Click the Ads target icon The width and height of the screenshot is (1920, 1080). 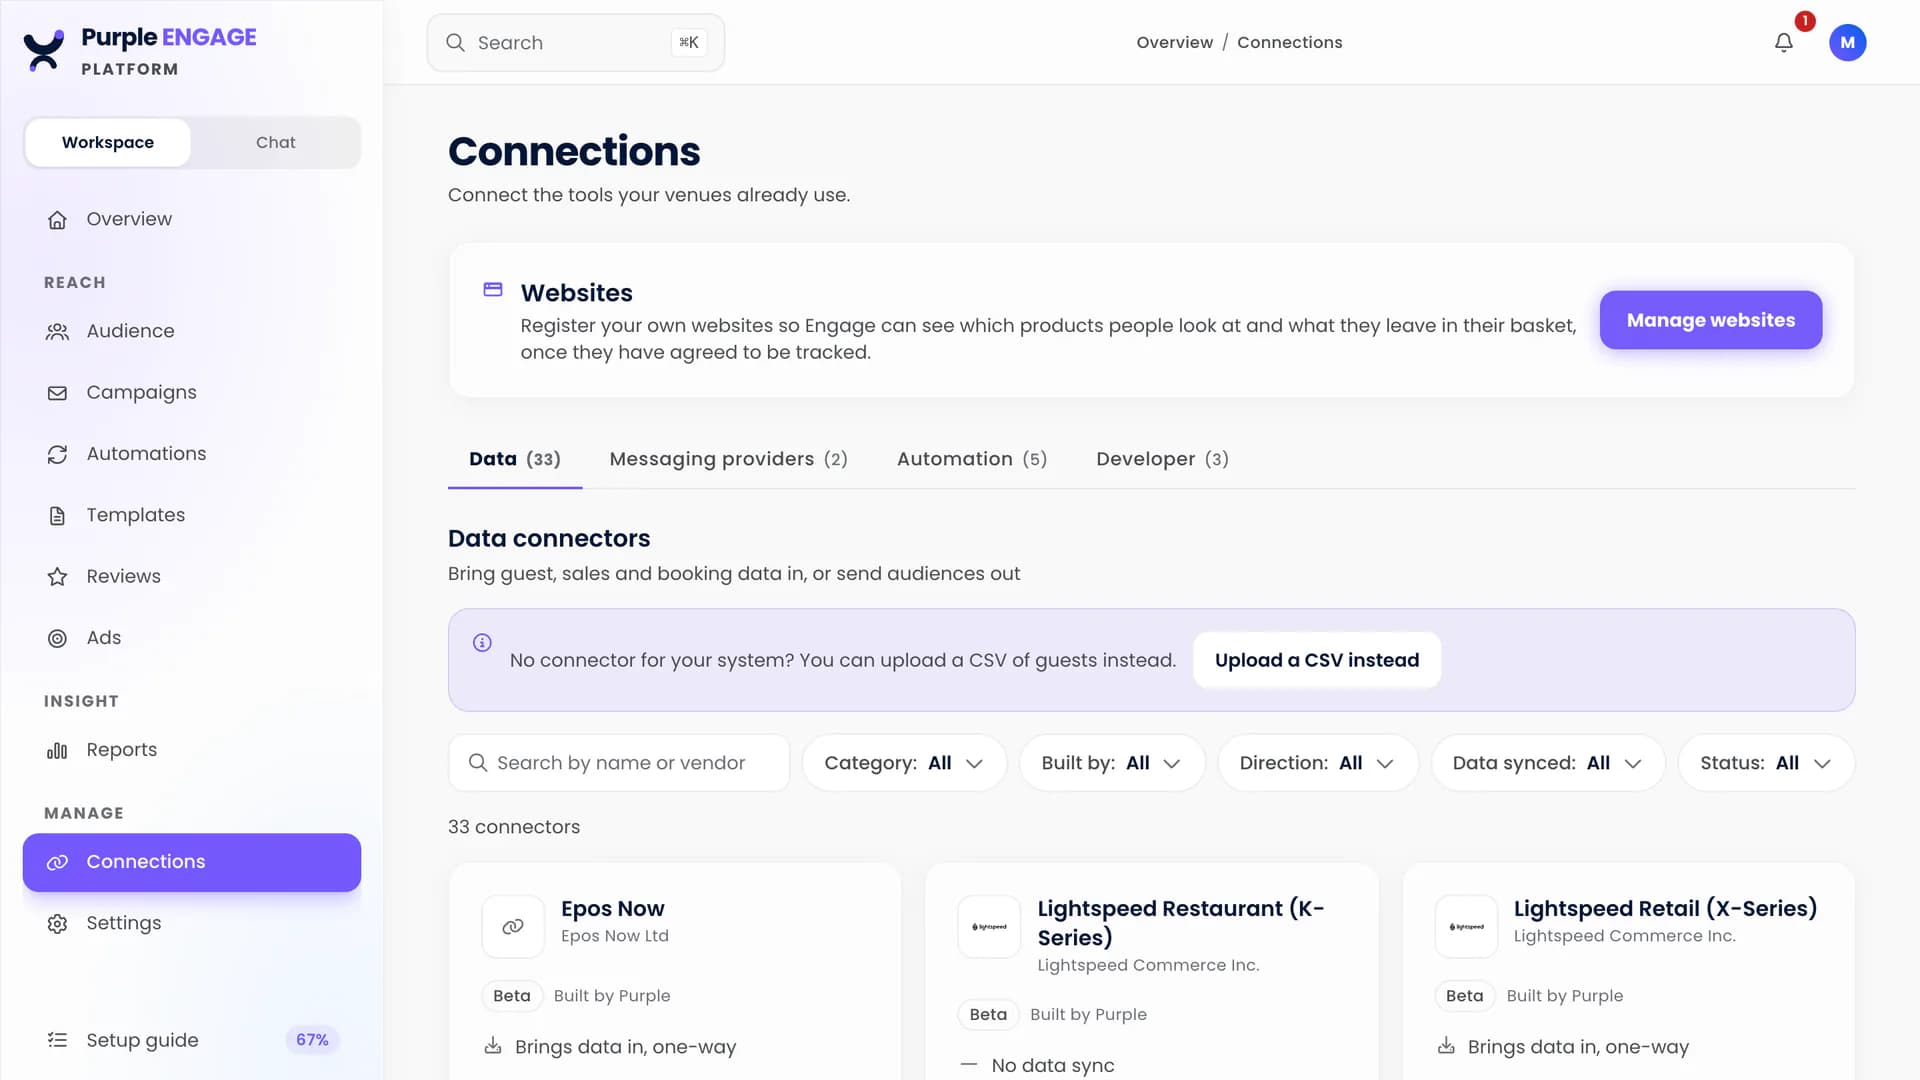(x=57, y=638)
